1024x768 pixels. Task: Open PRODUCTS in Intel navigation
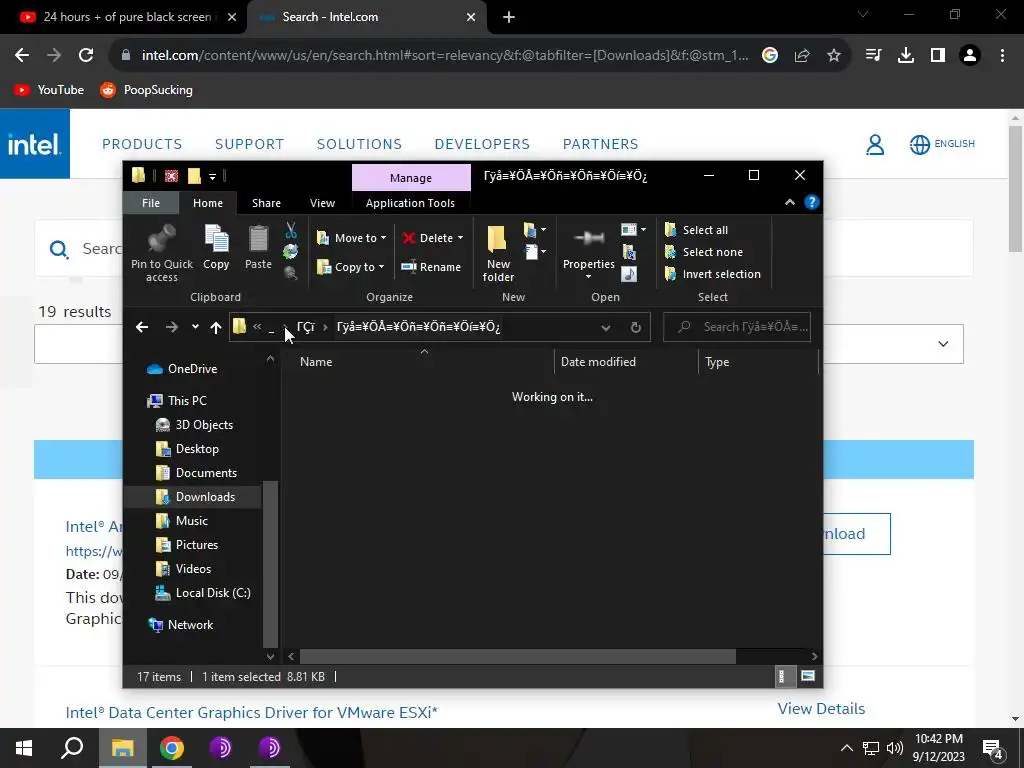pyautogui.click(x=142, y=144)
